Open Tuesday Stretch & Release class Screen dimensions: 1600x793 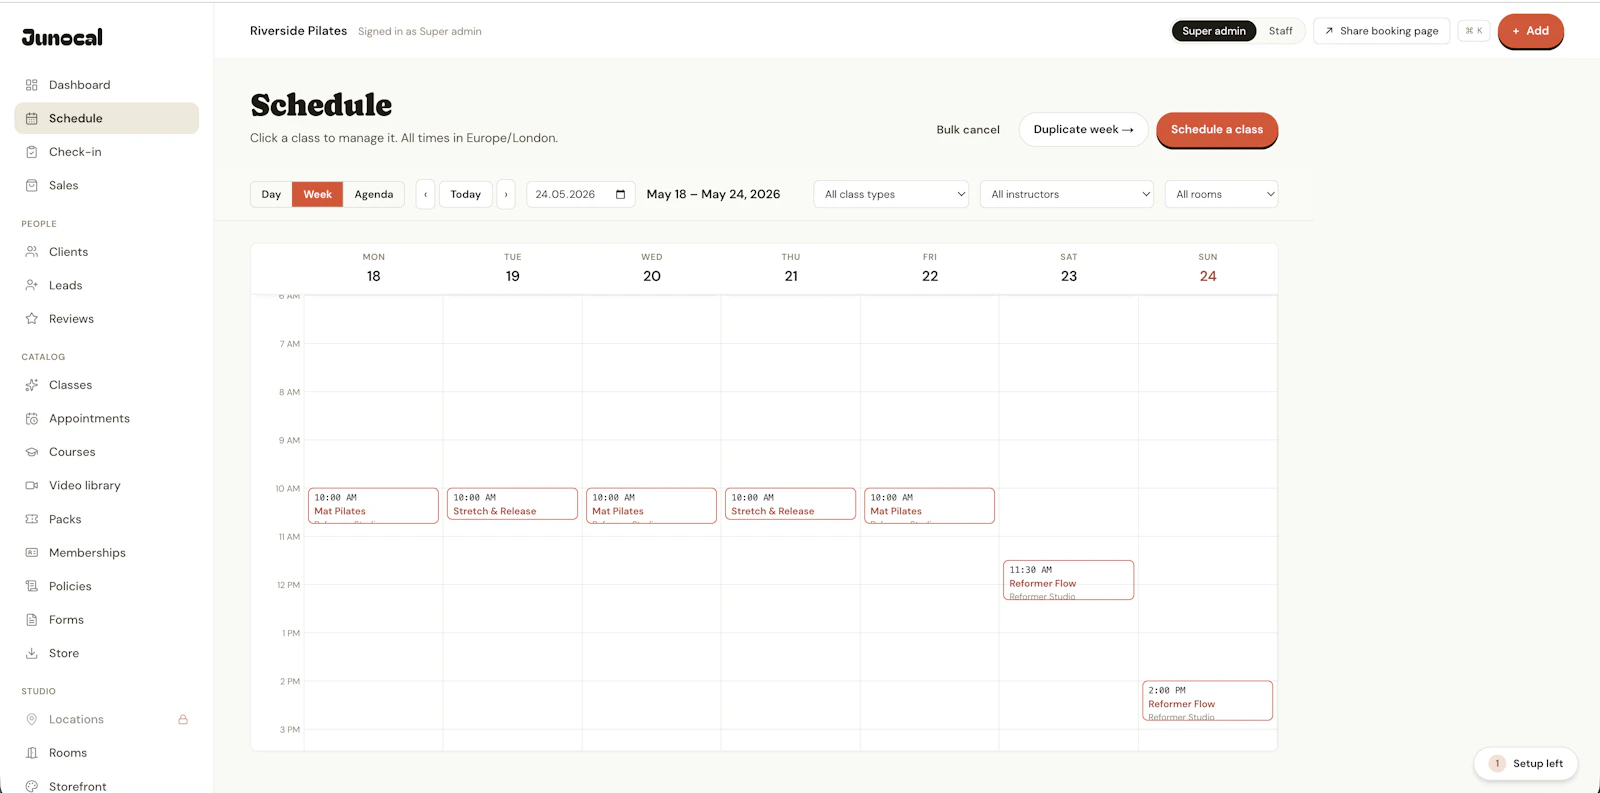click(x=512, y=504)
